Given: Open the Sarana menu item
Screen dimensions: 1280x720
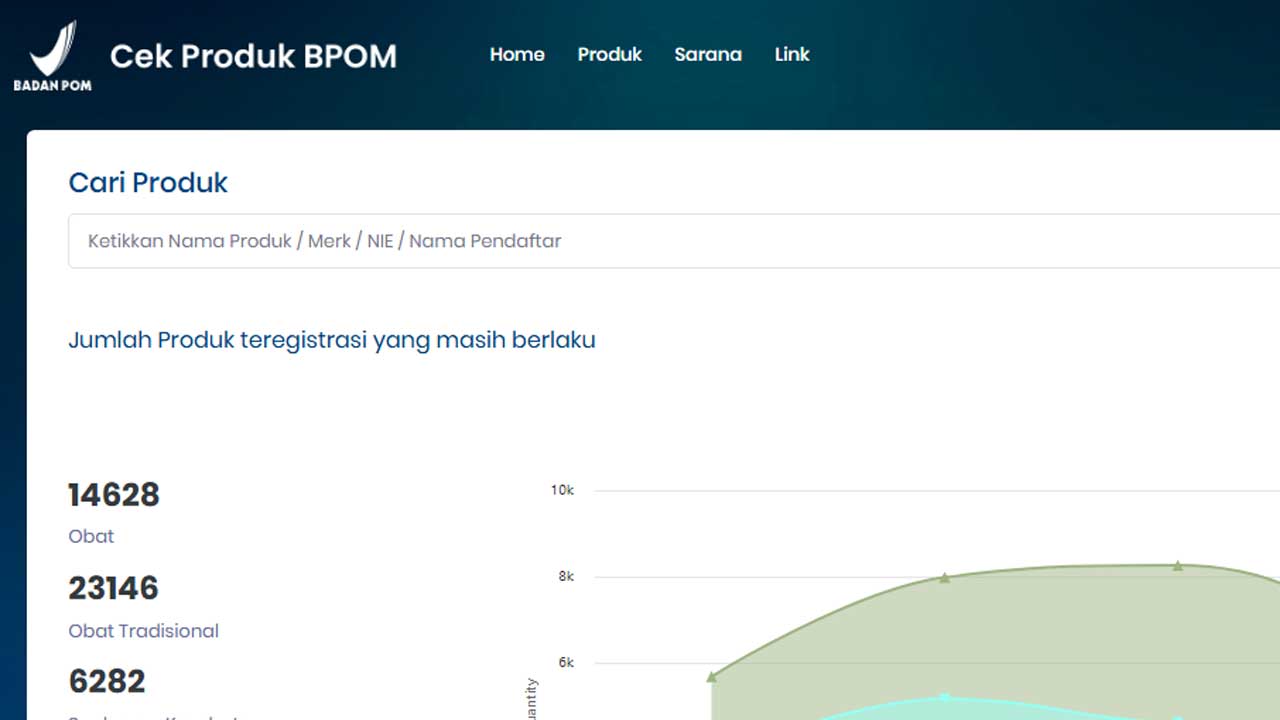Looking at the screenshot, I should 708,55.
